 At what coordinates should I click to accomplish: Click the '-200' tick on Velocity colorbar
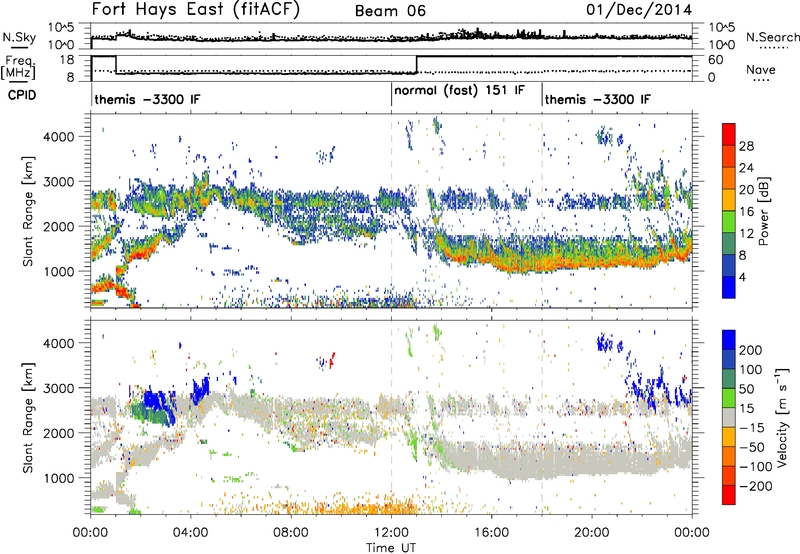coord(758,486)
